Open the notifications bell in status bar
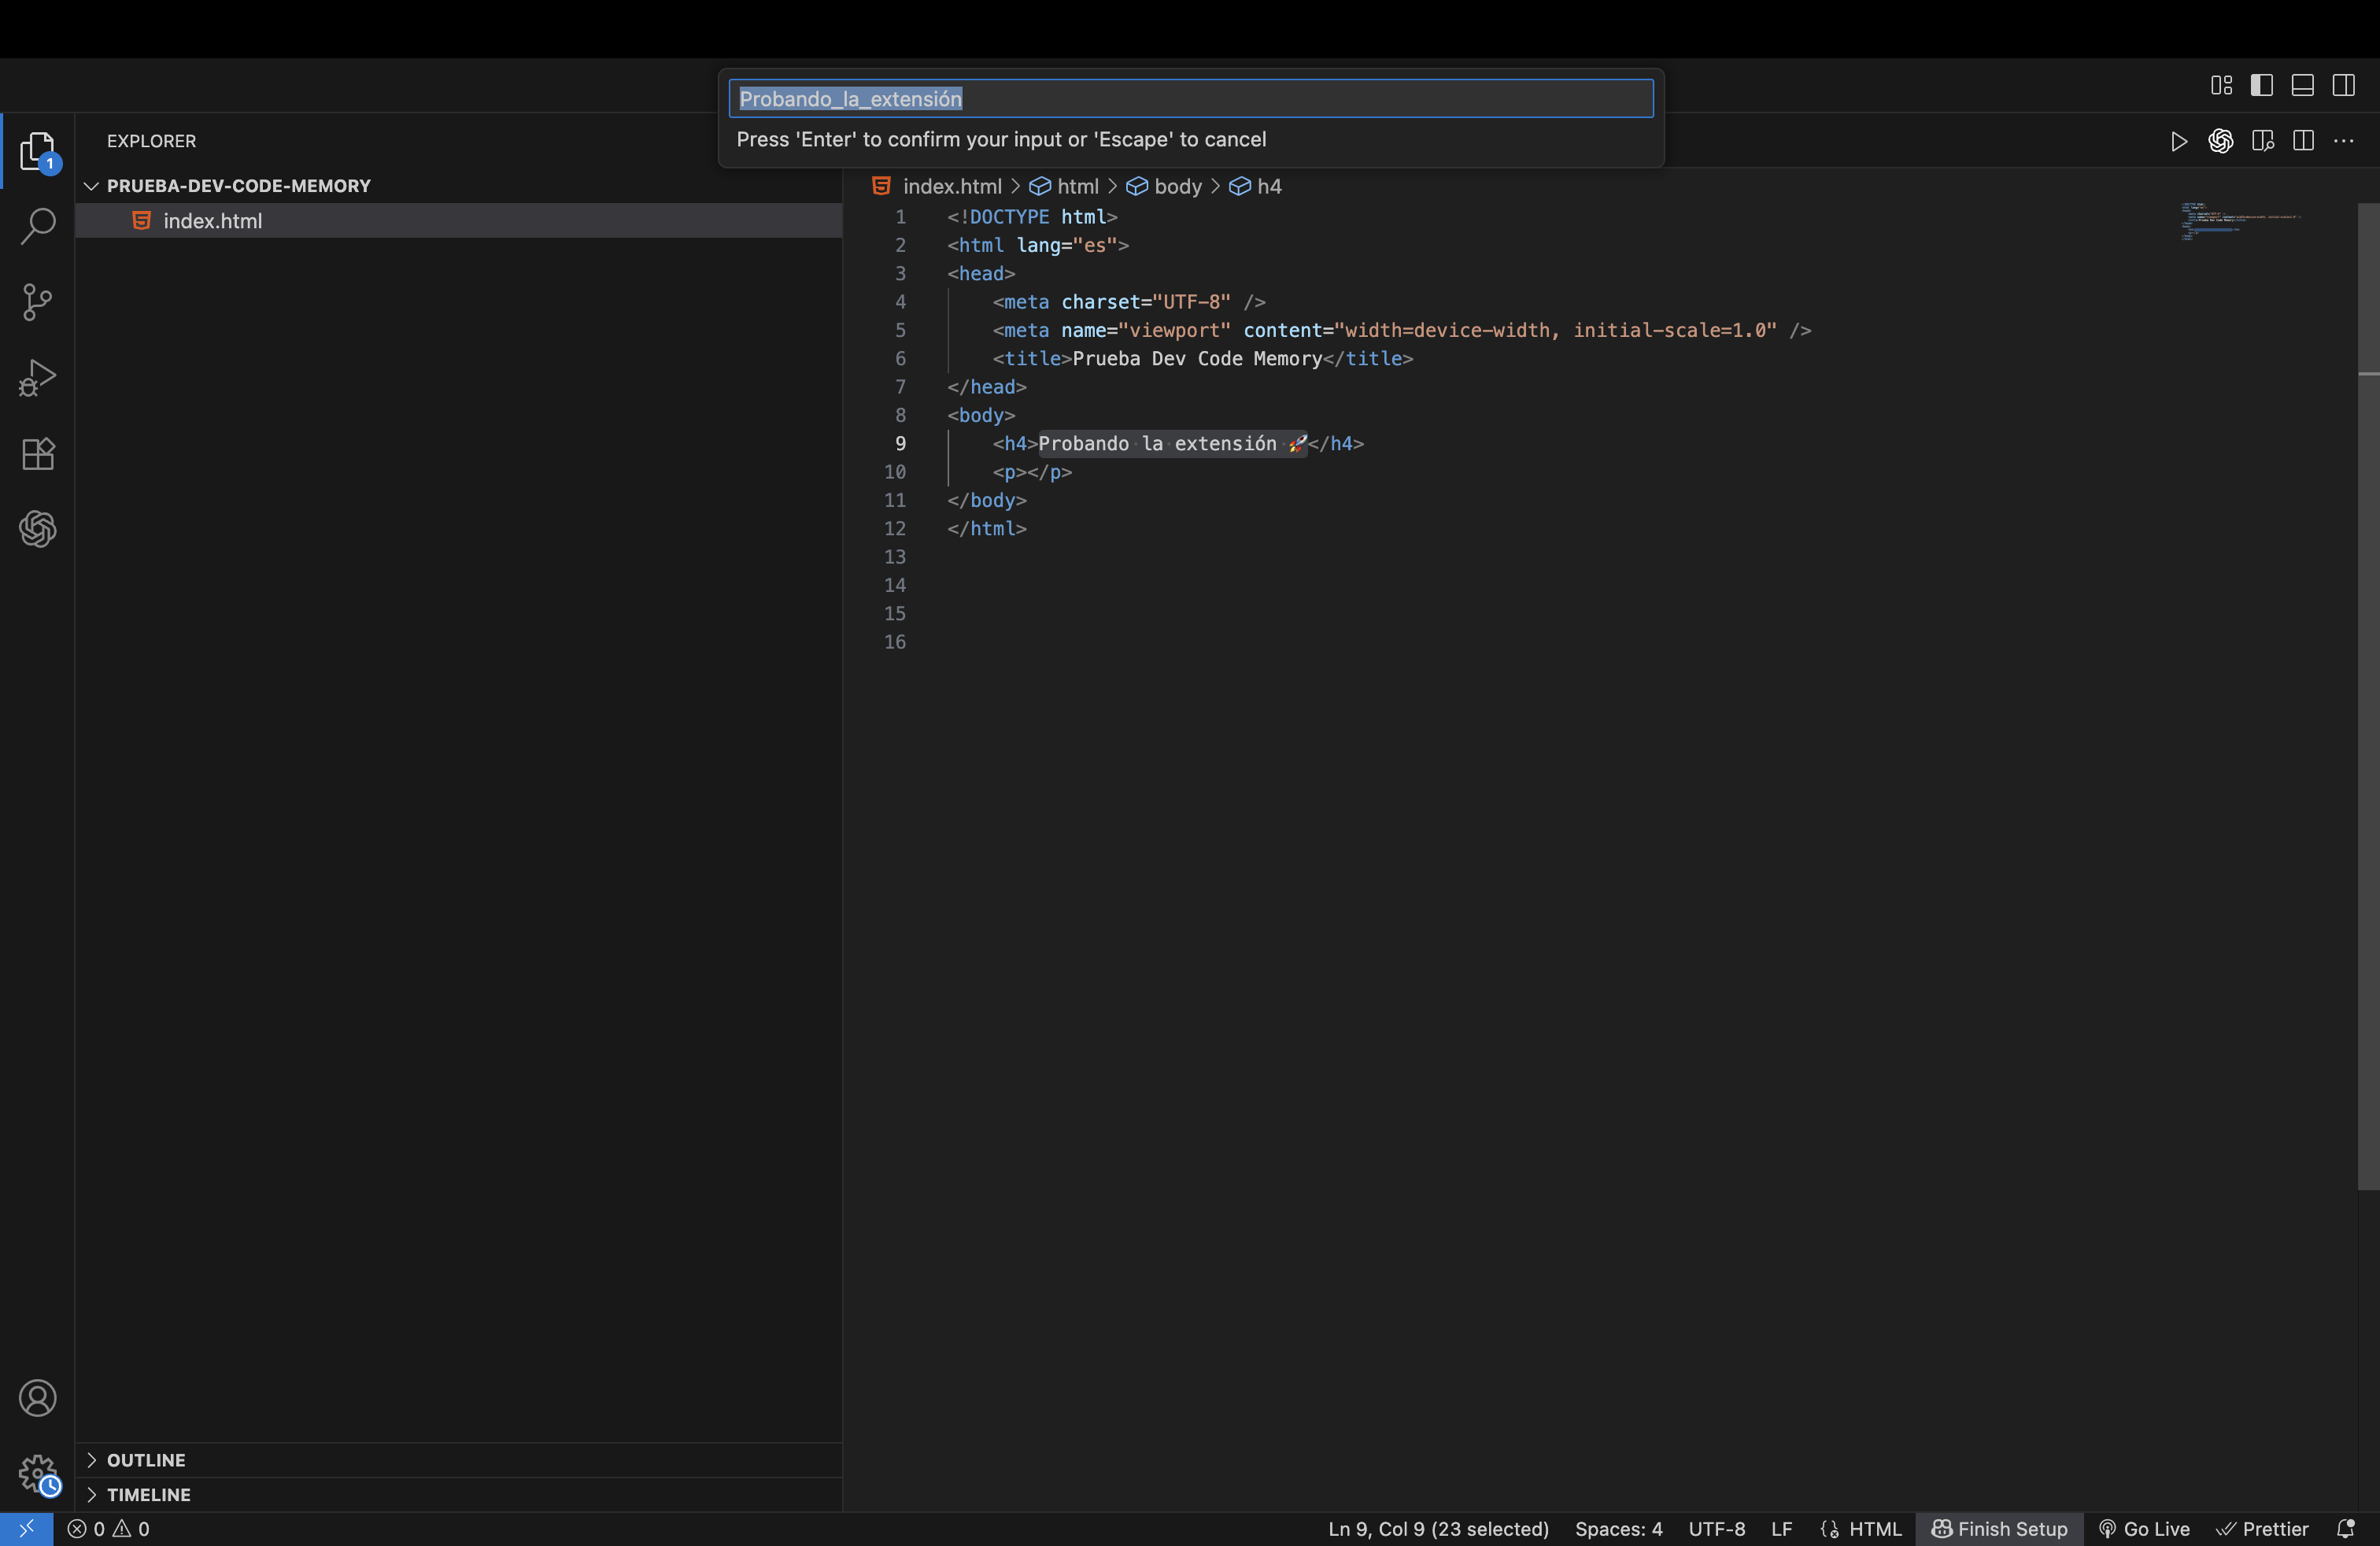This screenshot has width=2380, height=1546. point(2345,1528)
